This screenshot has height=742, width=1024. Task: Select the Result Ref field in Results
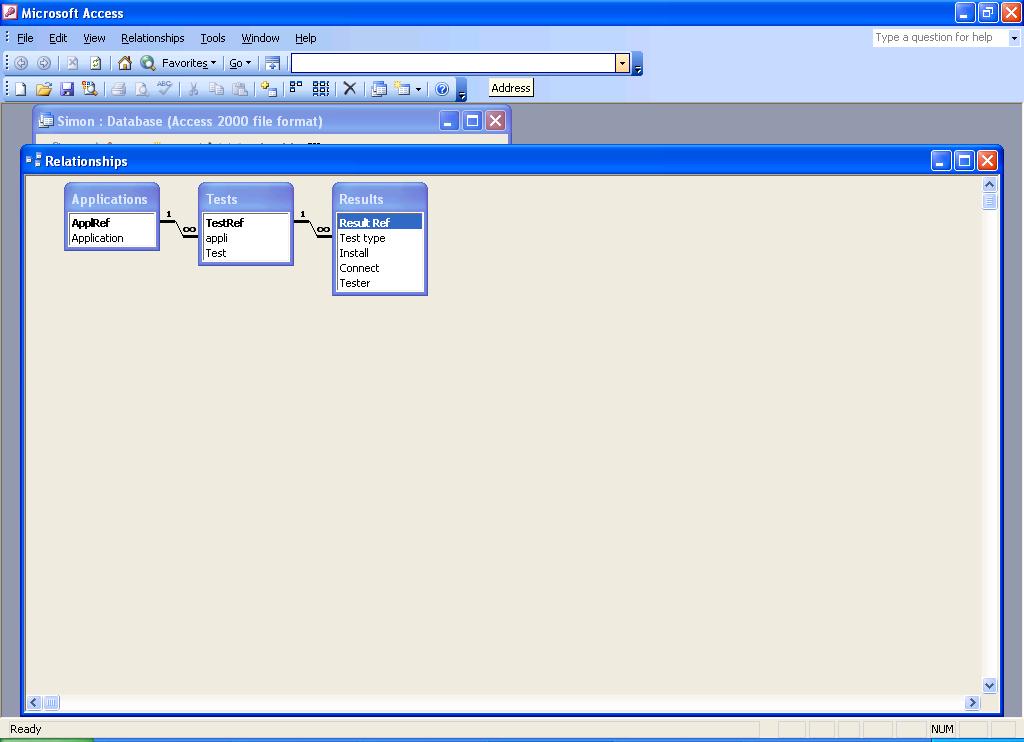pos(379,223)
